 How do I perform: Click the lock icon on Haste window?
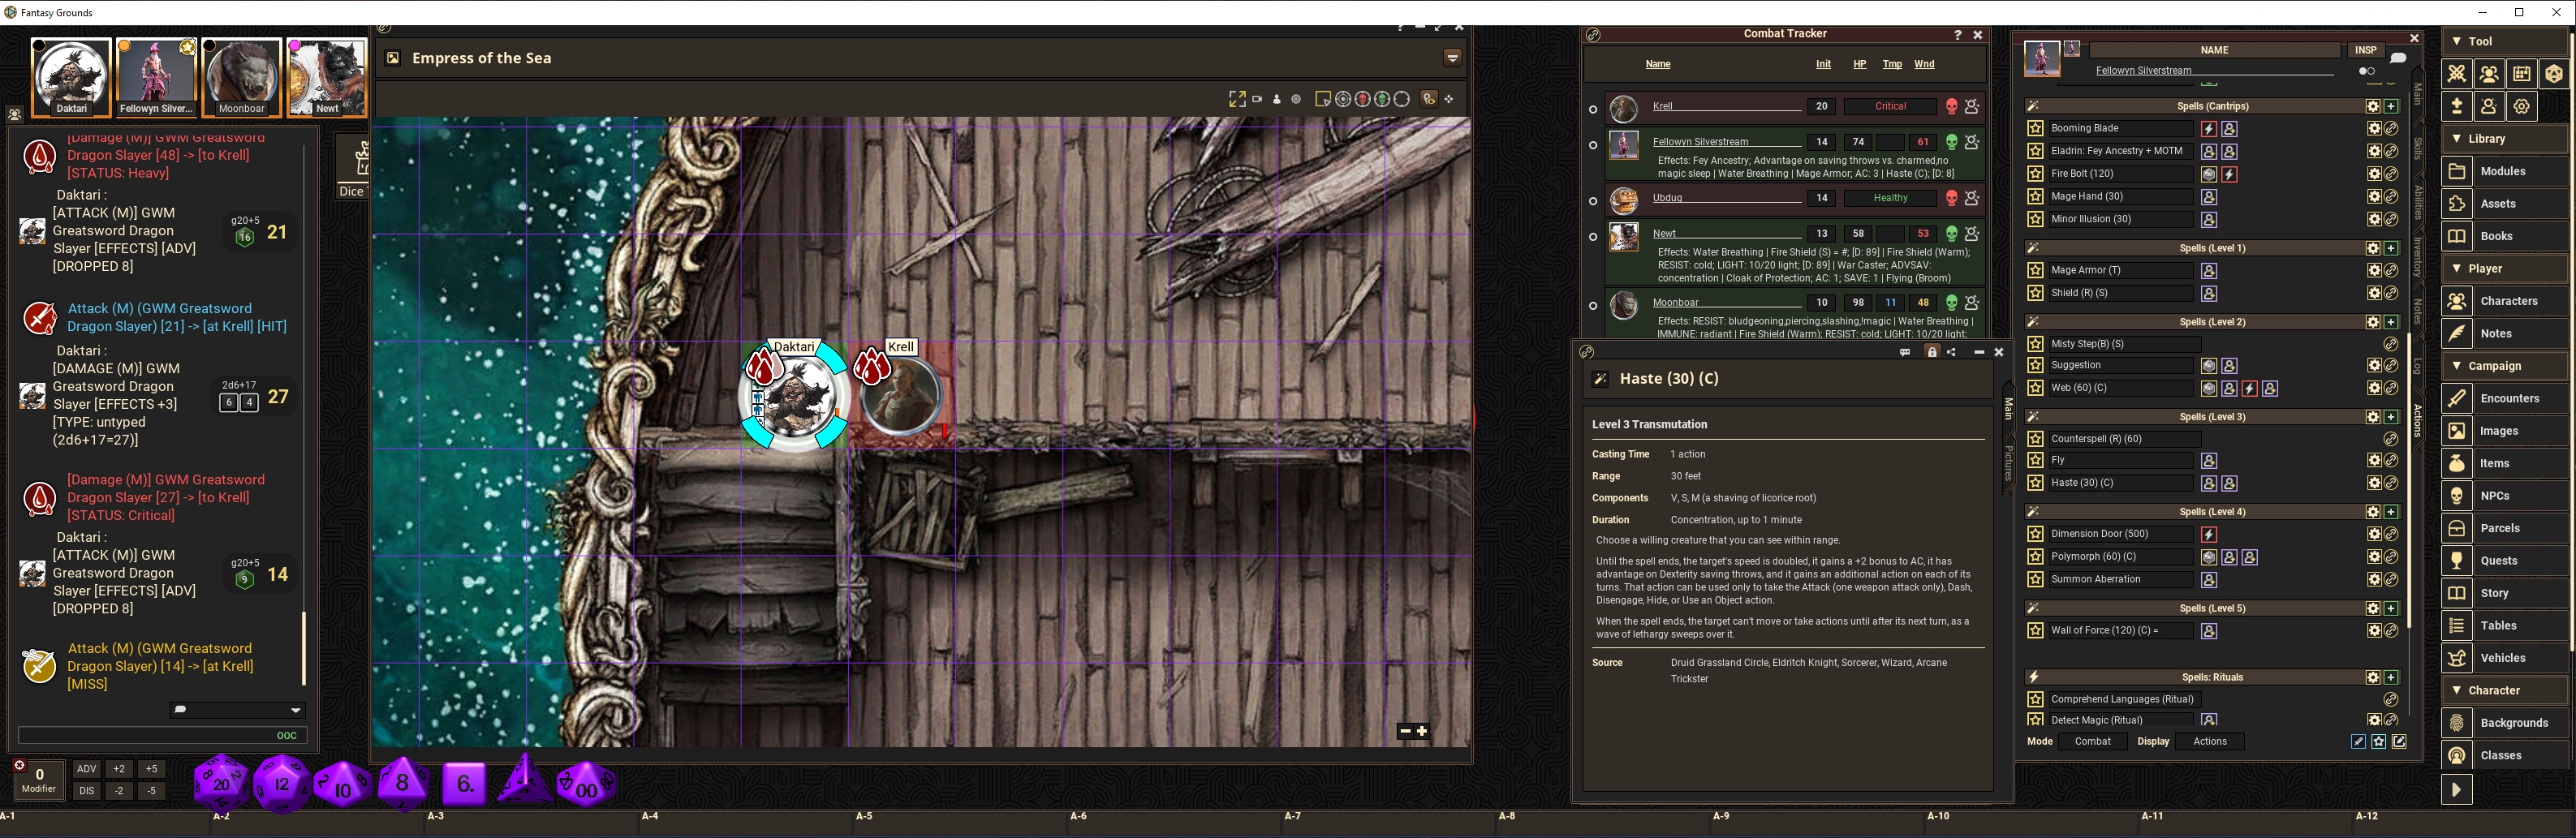click(x=1932, y=352)
